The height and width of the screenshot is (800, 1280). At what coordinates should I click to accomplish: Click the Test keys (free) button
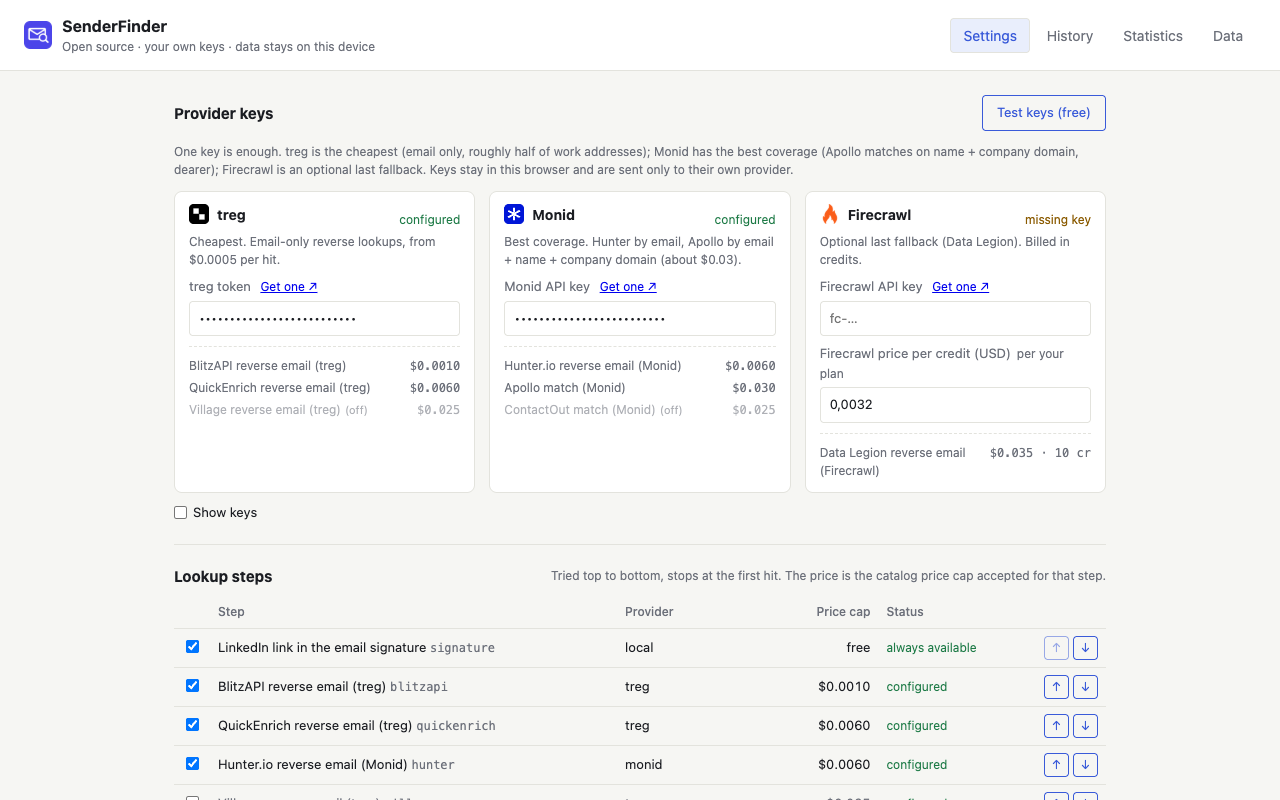pyautogui.click(x=1044, y=113)
